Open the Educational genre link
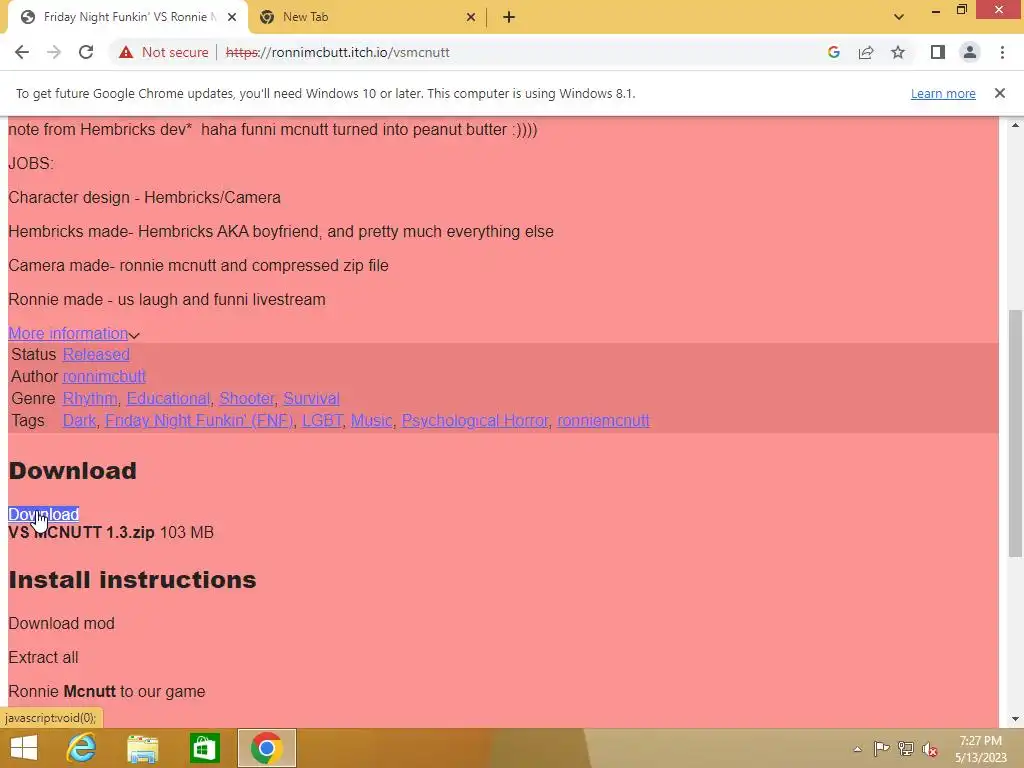This screenshot has width=1024, height=768. click(x=168, y=398)
